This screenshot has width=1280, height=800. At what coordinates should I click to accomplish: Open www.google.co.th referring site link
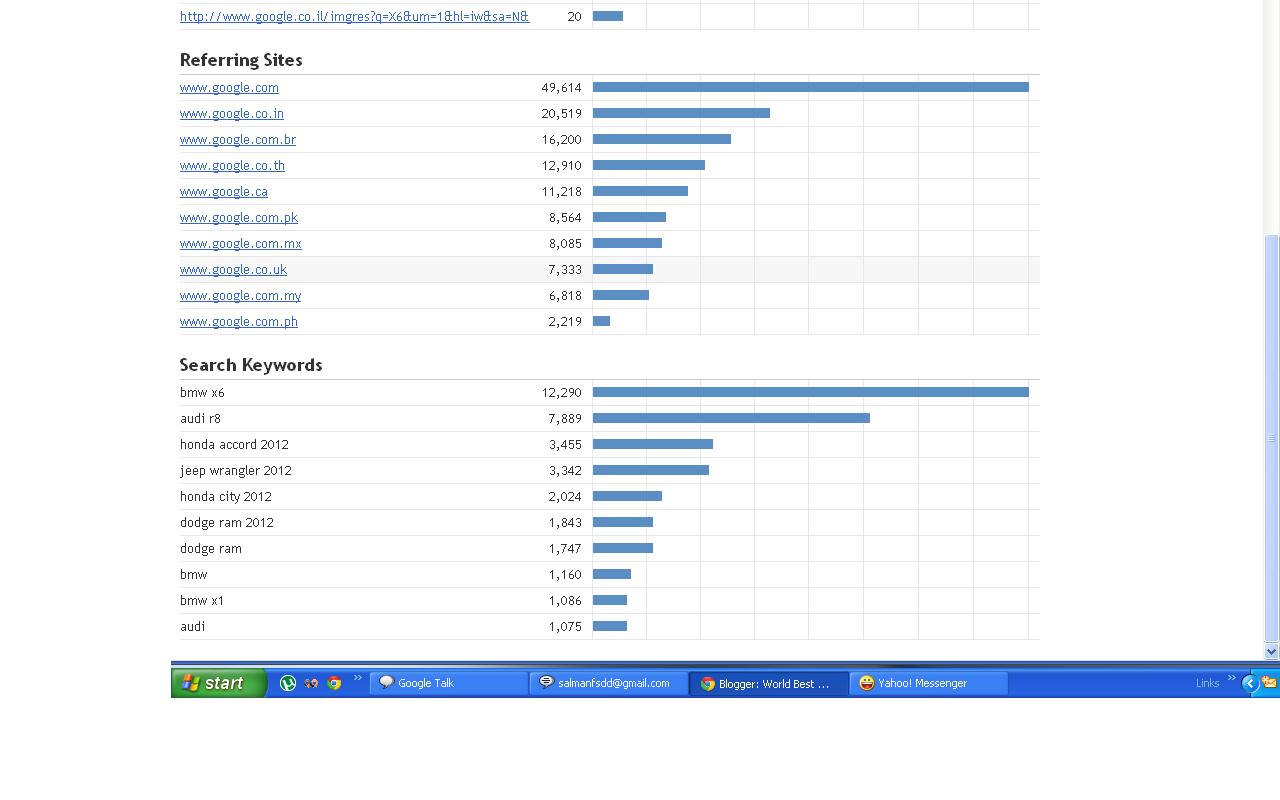[x=232, y=166]
